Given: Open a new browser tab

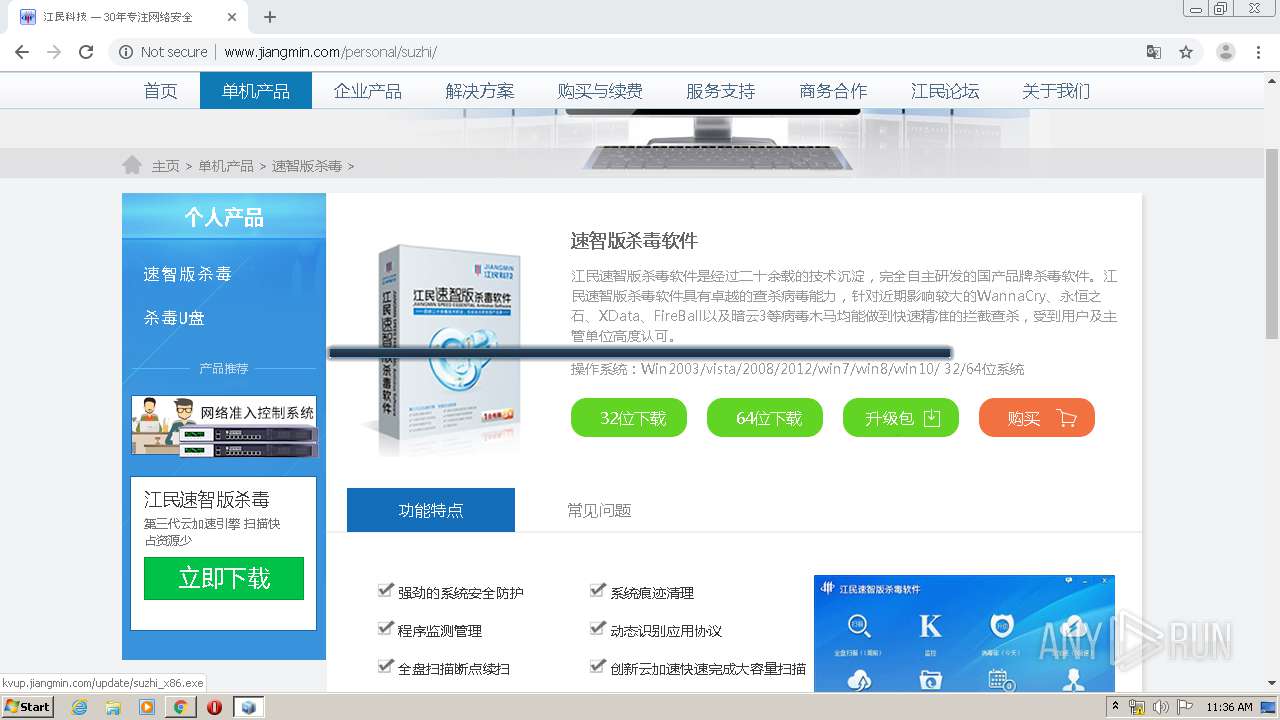Looking at the screenshot, I should (x=270, y=17).
